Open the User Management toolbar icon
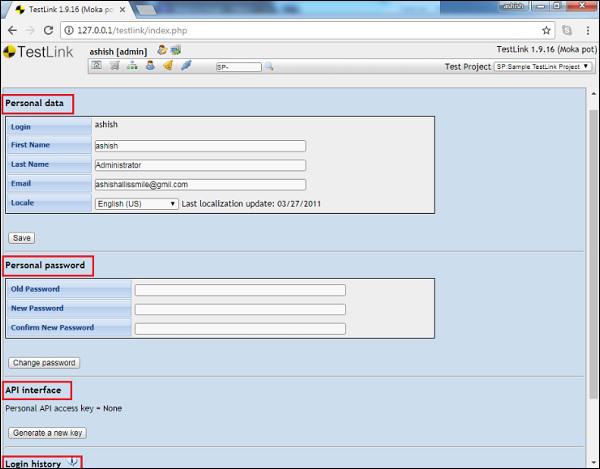This screenshot has height=469, width=600. point(150,66)
